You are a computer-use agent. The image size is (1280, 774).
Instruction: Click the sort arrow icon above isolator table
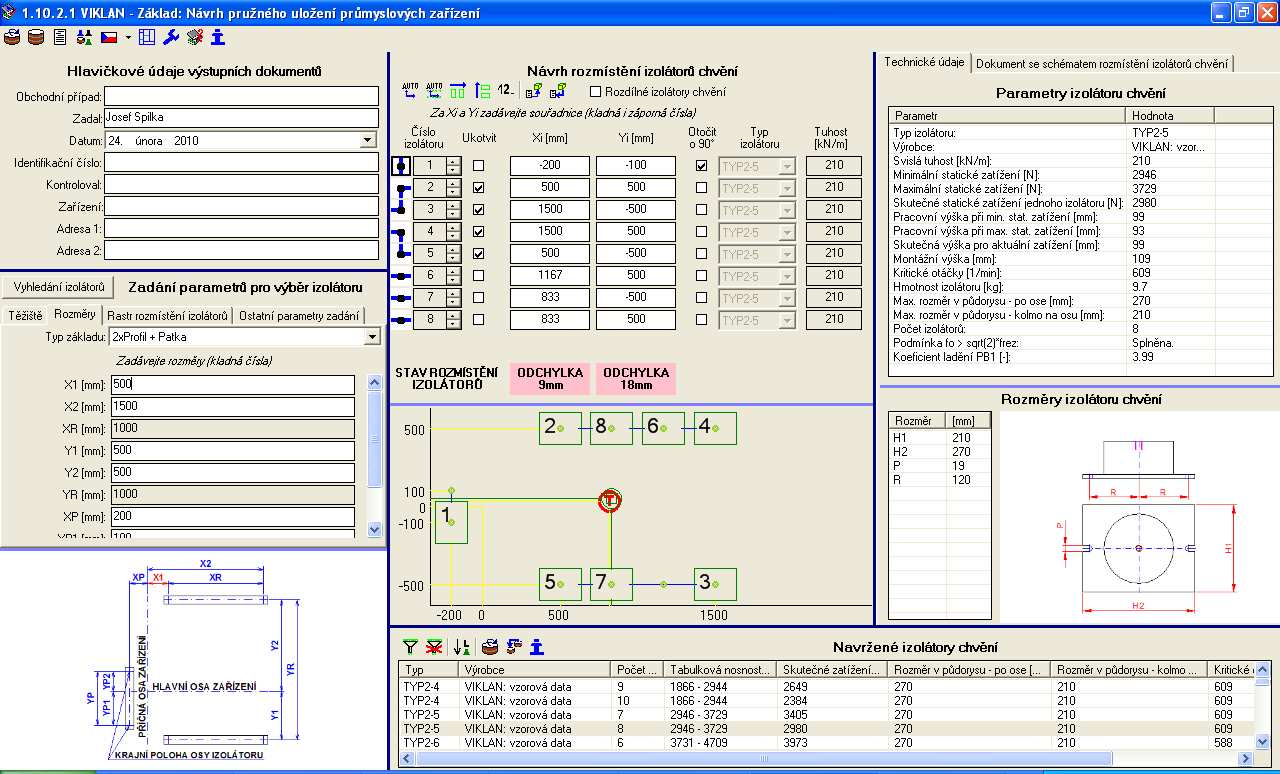[x=461, y=647]
